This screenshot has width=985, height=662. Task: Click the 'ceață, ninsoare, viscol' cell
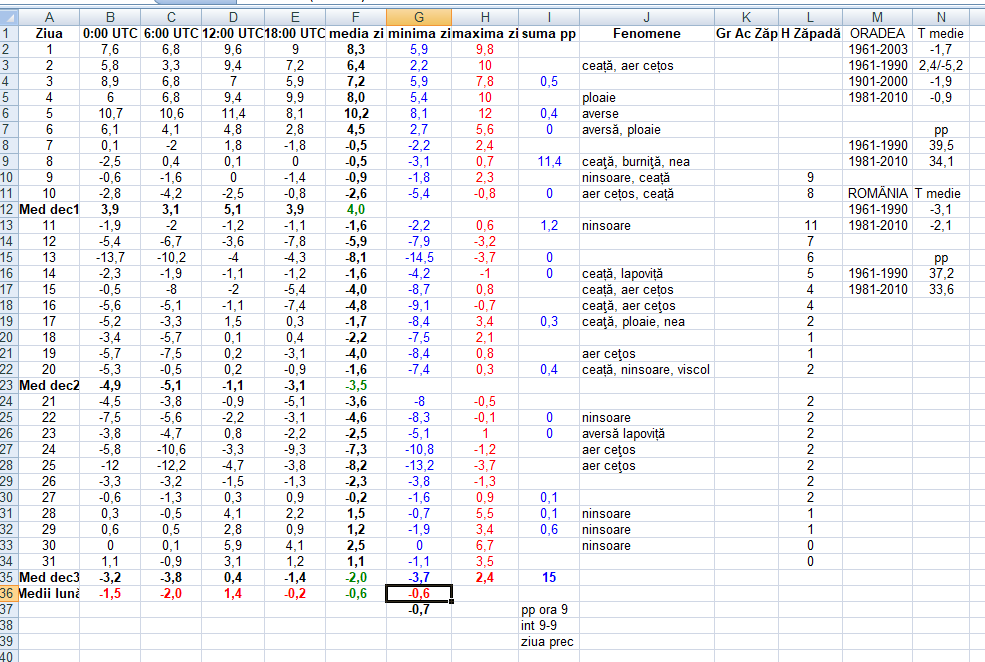click(646, 370)
